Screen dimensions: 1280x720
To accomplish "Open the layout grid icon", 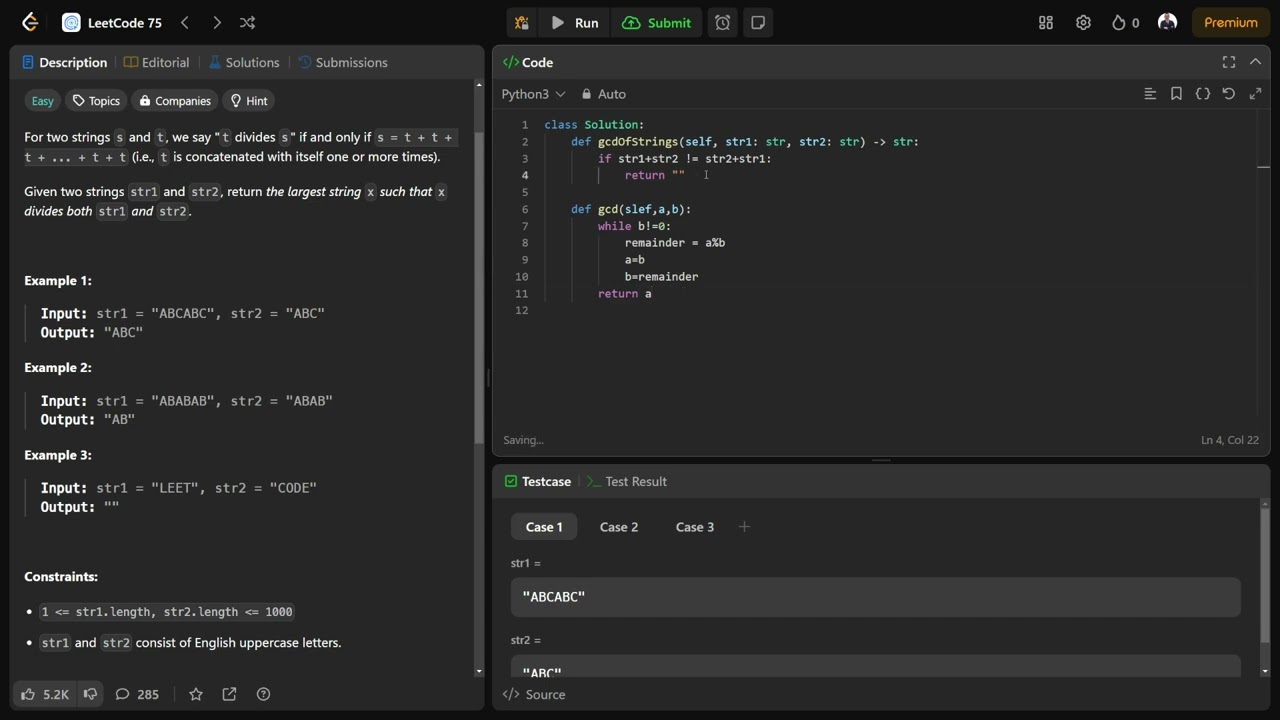I will pos(1046,22).
